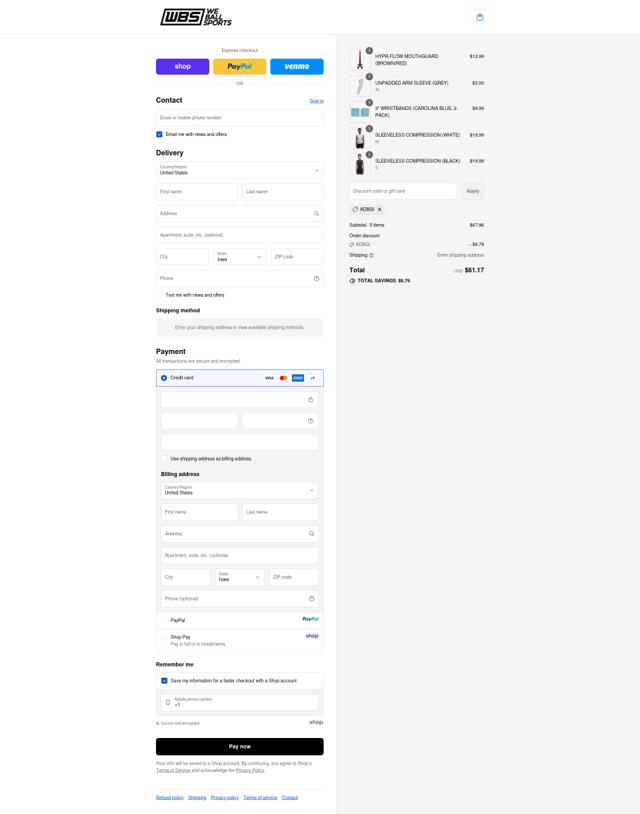The image size is (640, 814).
Task: Toggle Text me with news and offers
Action: [x=159, y=295]
